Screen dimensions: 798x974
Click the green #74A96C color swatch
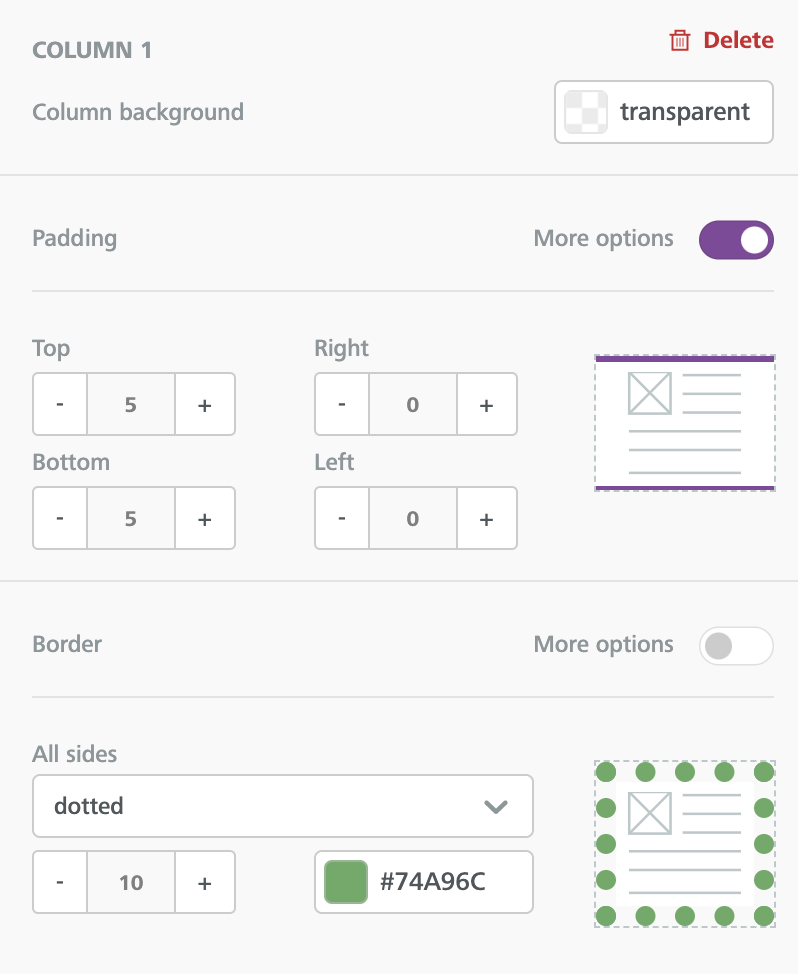(x=346, y=882)
